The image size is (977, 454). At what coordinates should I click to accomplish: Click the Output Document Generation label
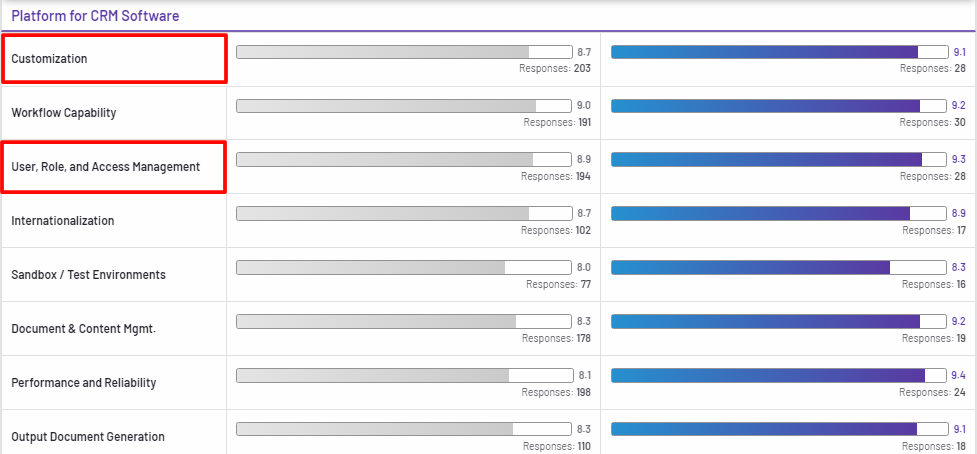pyautogui.click(x=88, y=437)
